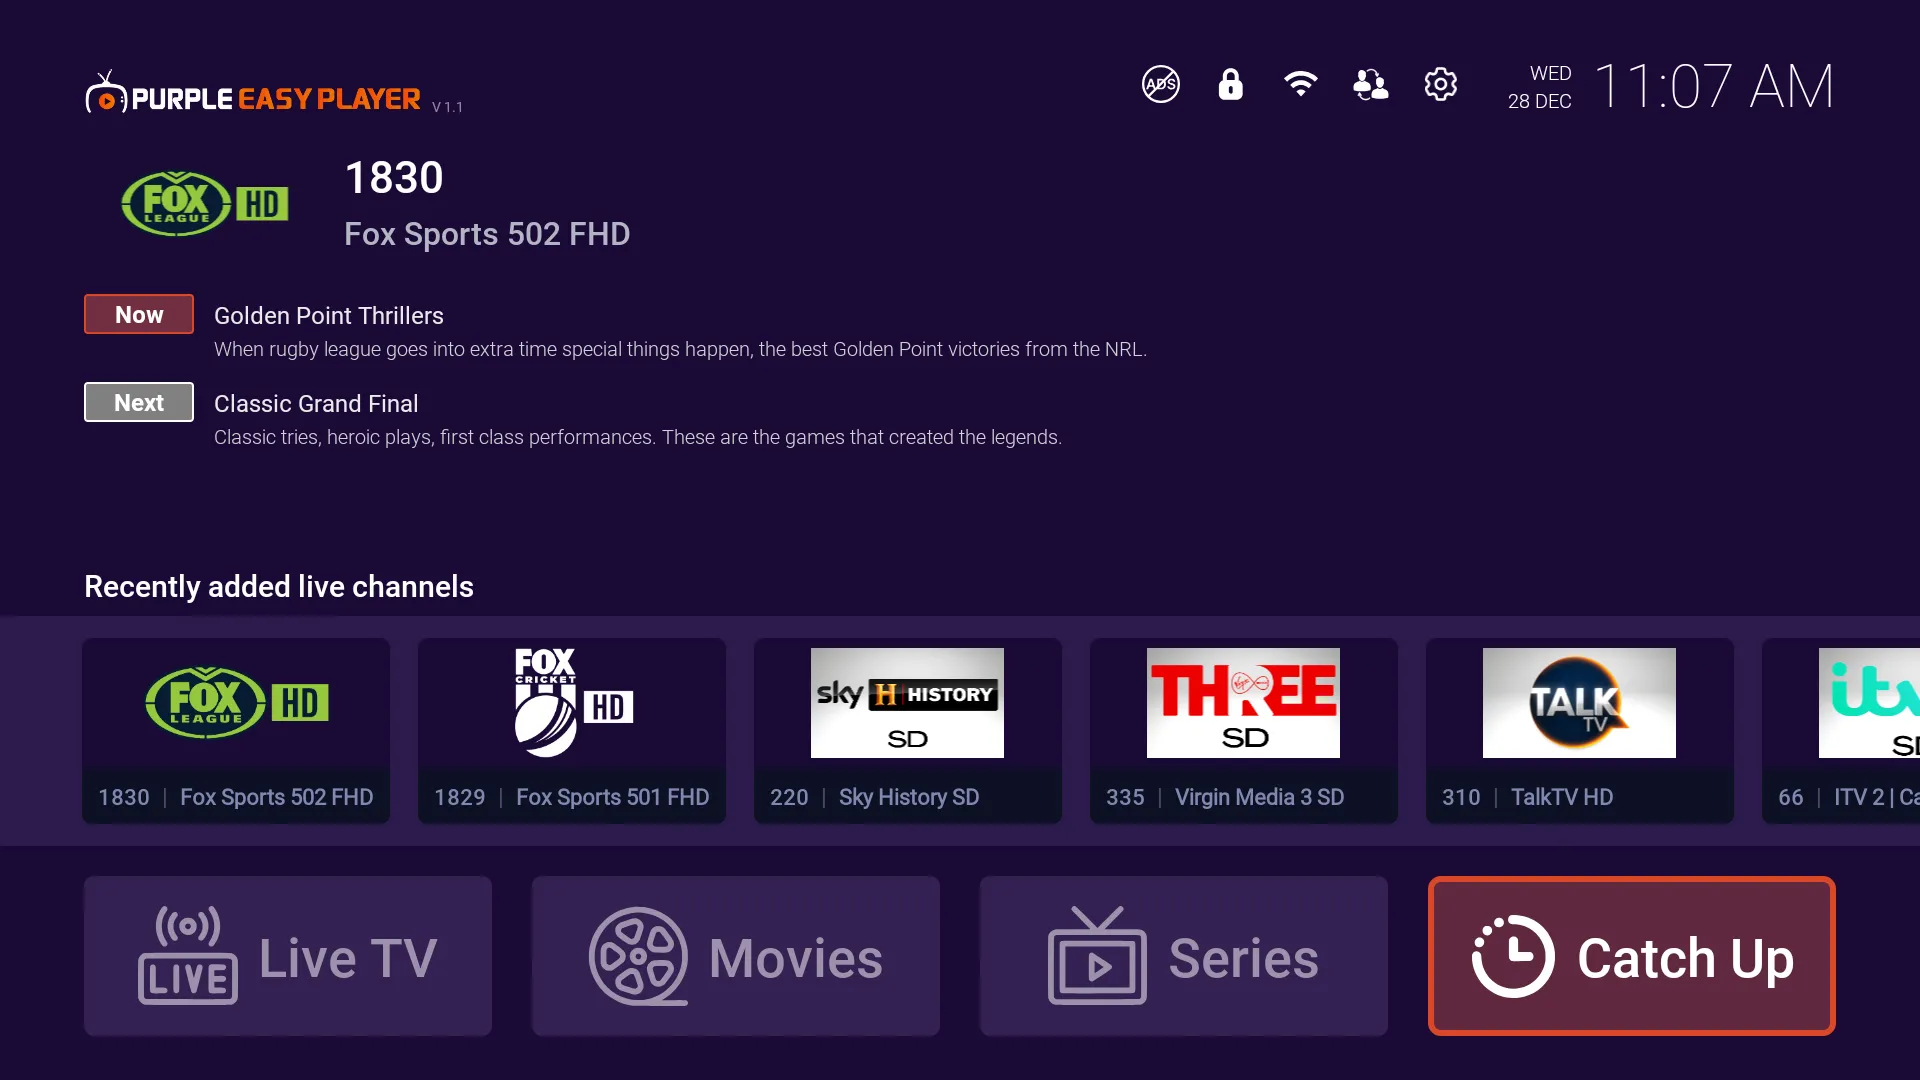The width and height of the screenshot is (1920, 1080).
Task: Click the Wi-Fi status icon
Action: click(x=1300, y=84)
